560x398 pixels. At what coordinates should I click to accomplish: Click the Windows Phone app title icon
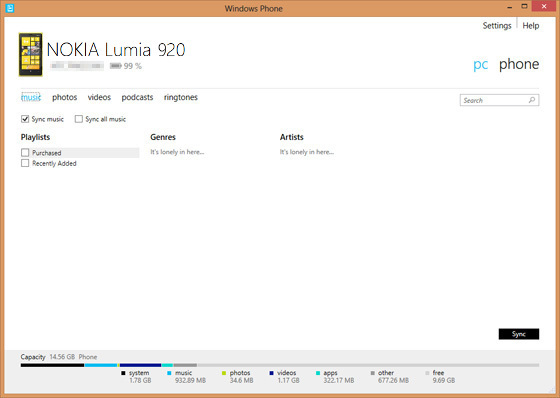pyautogui.click(x=10, y=8)
